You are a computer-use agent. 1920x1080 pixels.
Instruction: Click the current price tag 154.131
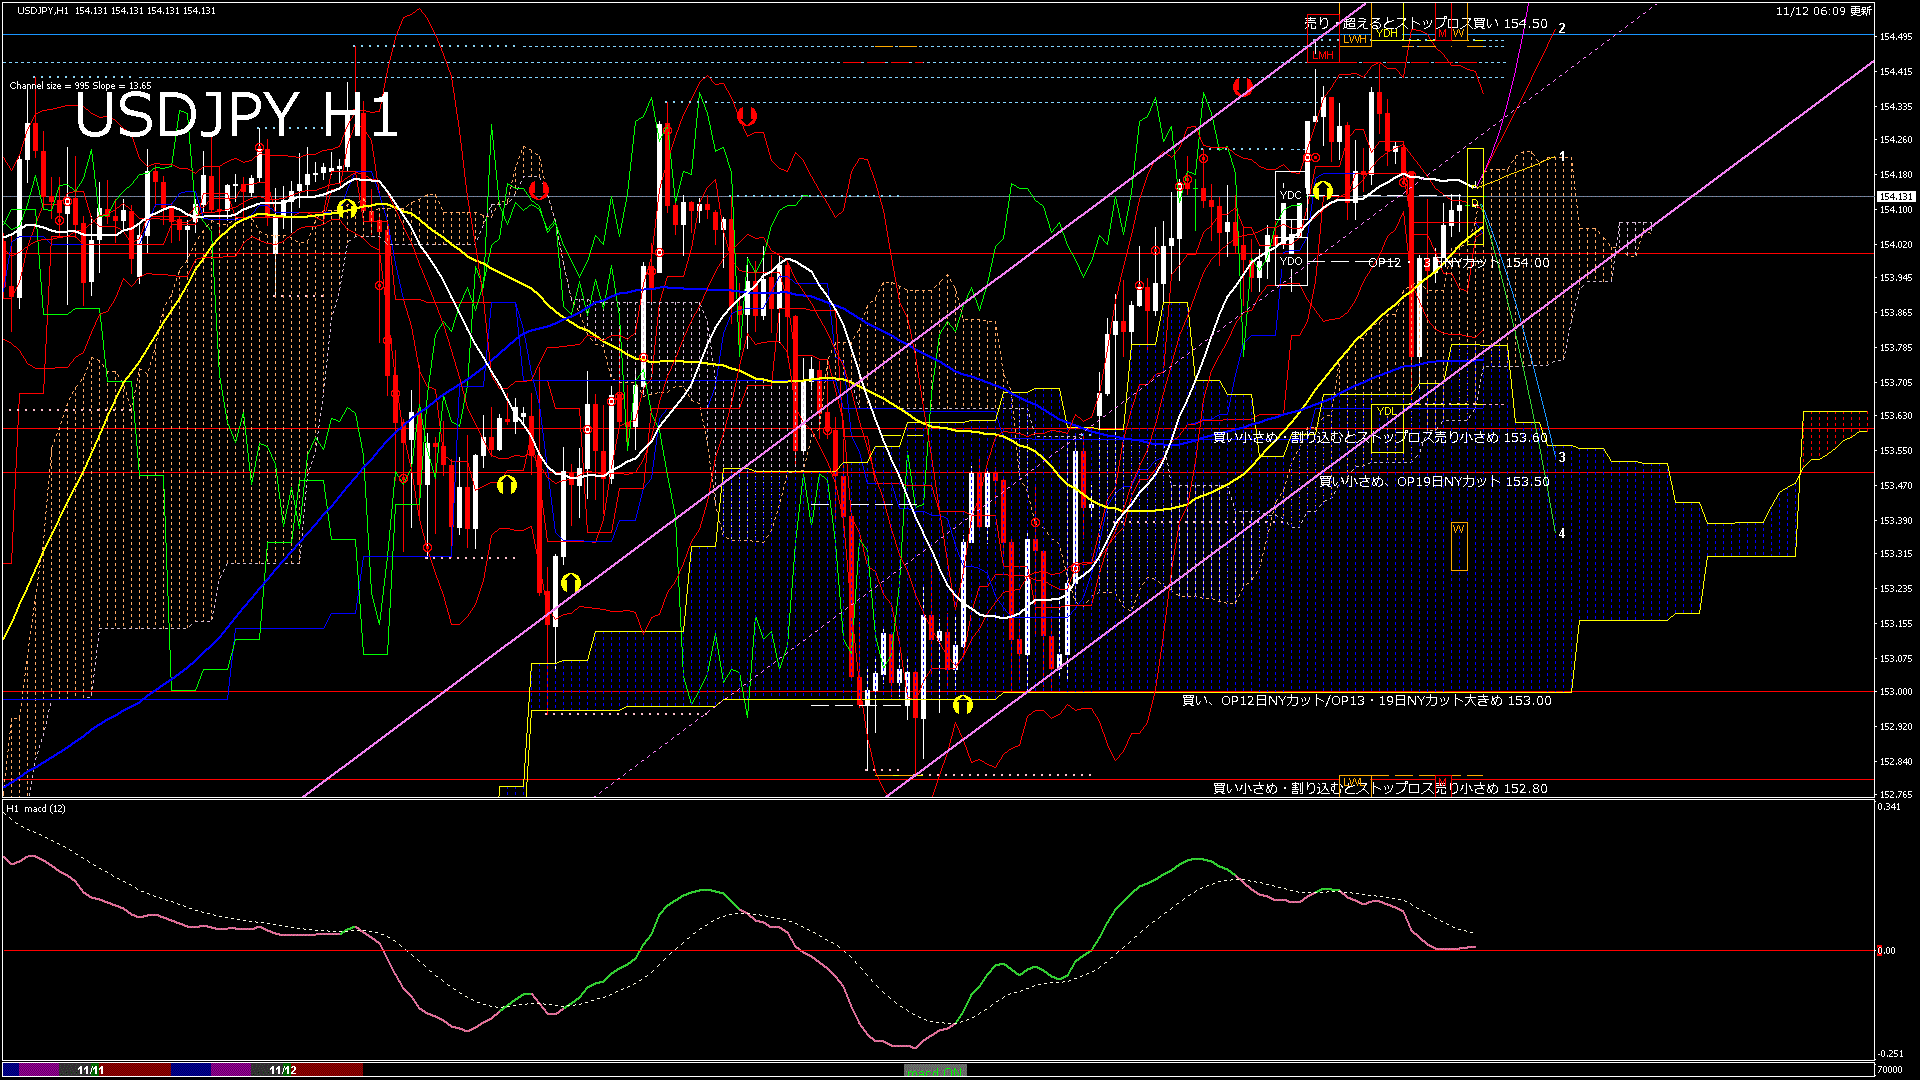click(x=1895, y=197)
